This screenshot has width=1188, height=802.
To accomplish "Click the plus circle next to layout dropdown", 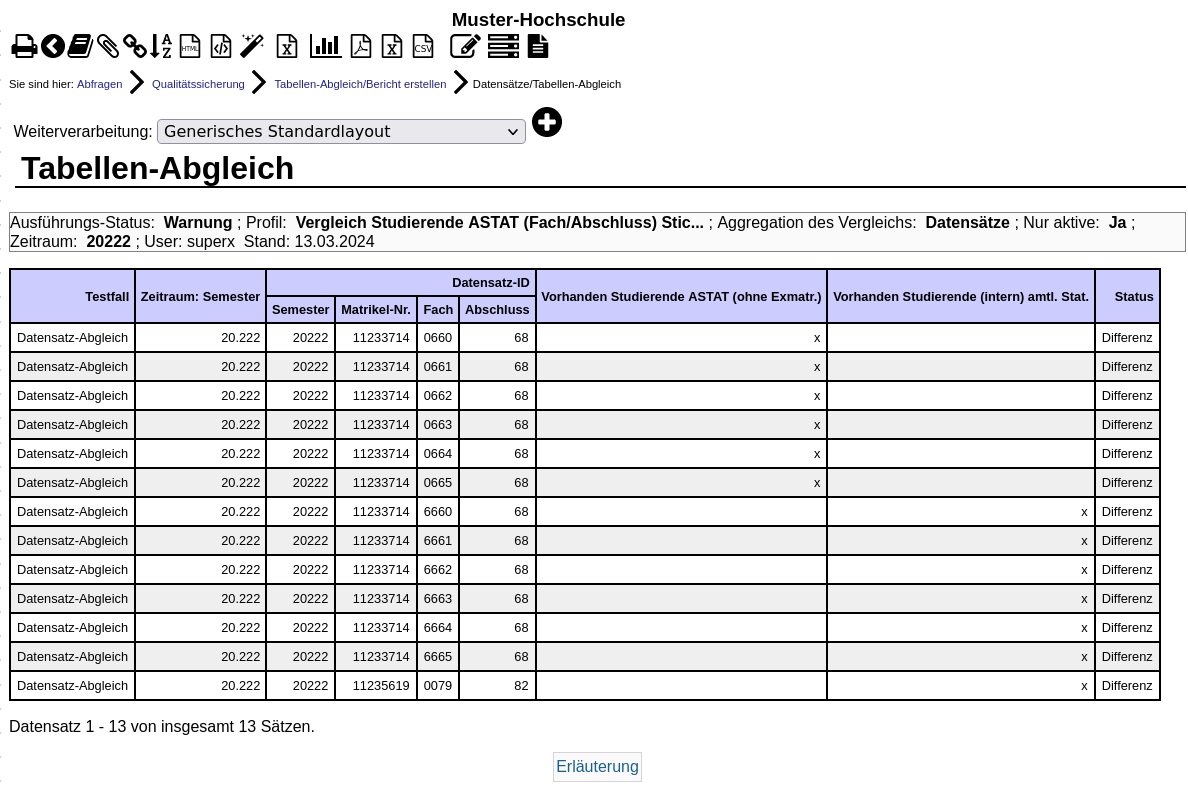I will (x=547, y=122).
